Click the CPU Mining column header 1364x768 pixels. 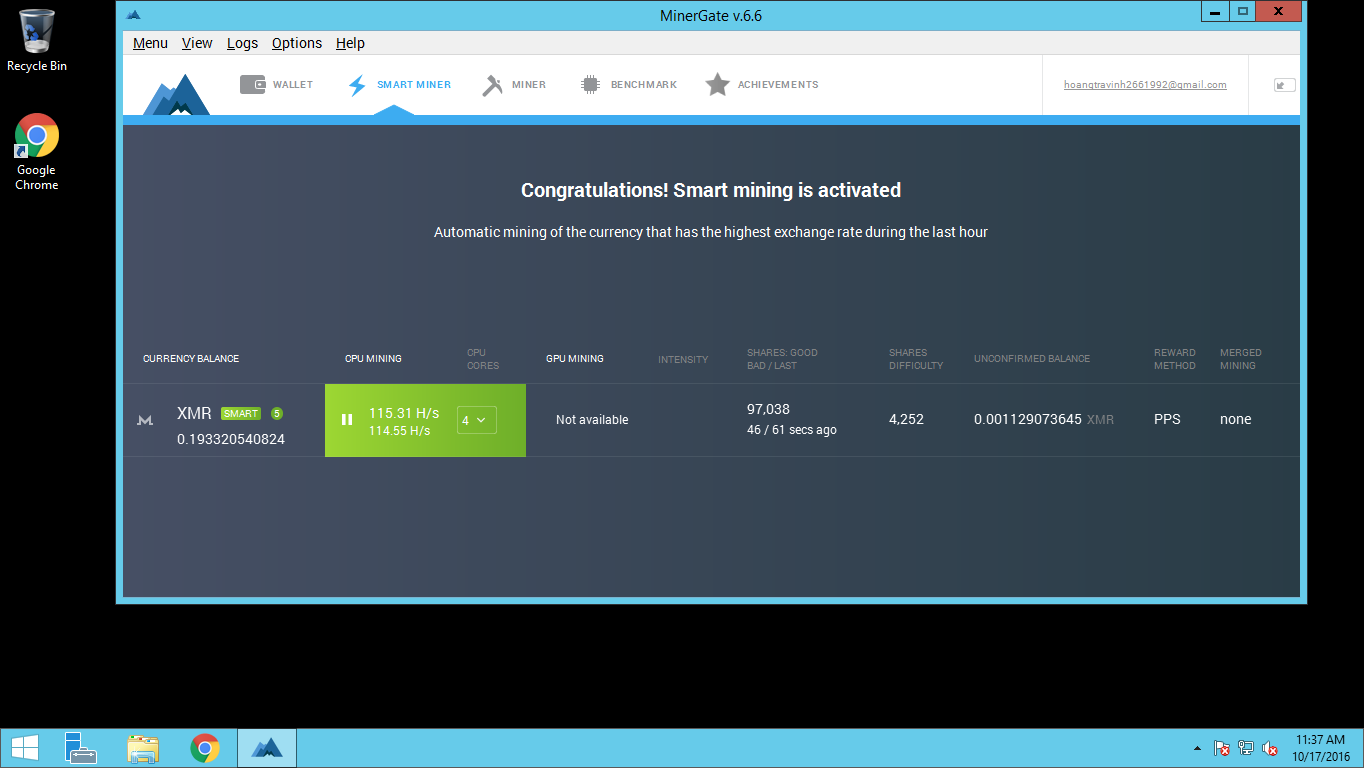click(373, 359)
